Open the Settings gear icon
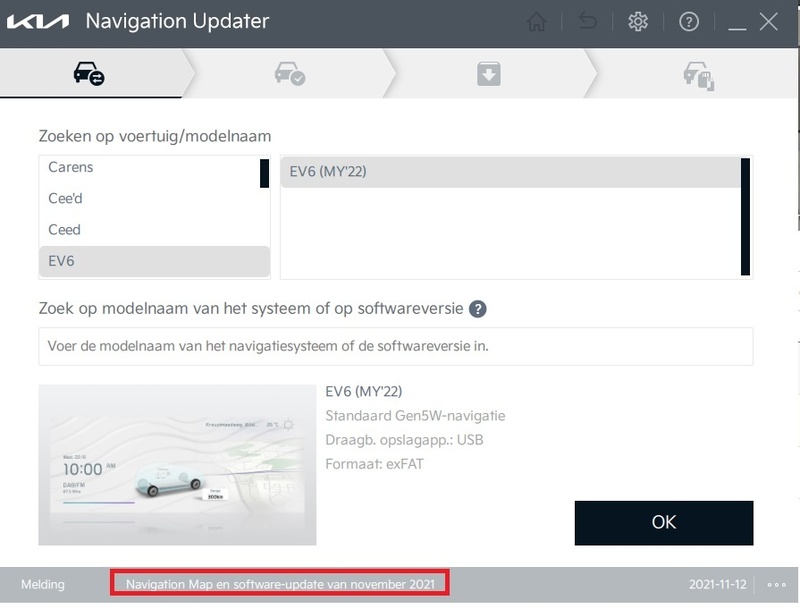This screenshot has width=800, height=609. coord(638,21)
